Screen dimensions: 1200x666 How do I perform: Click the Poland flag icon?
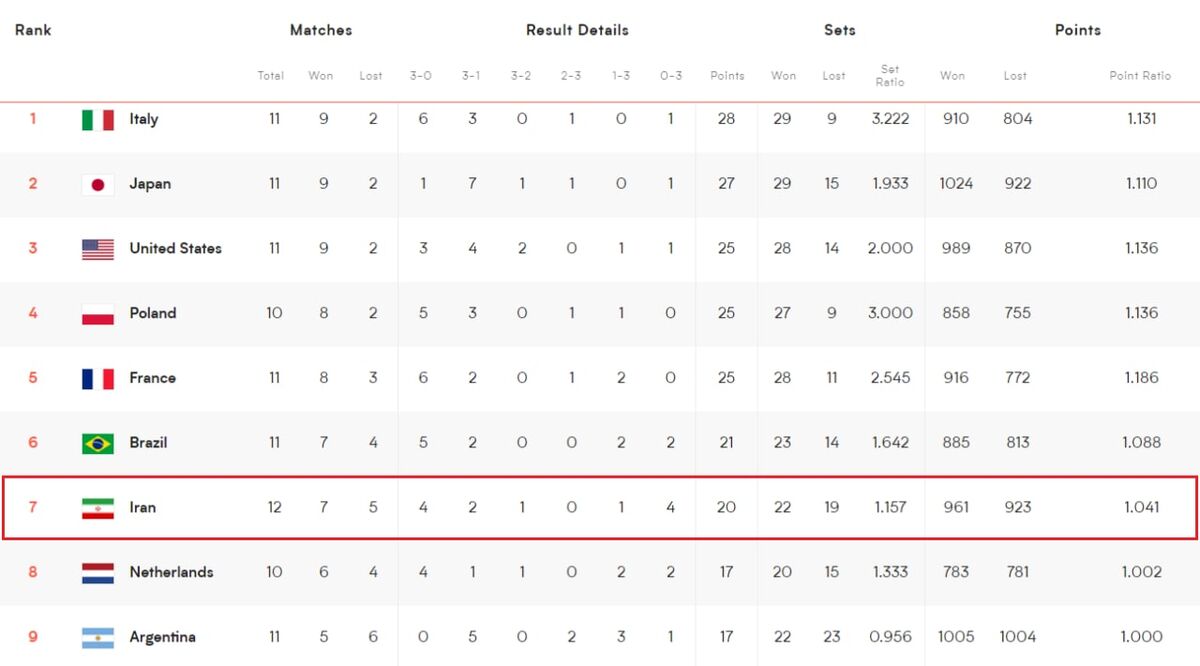pyautogui.click(x=97, y=314)
